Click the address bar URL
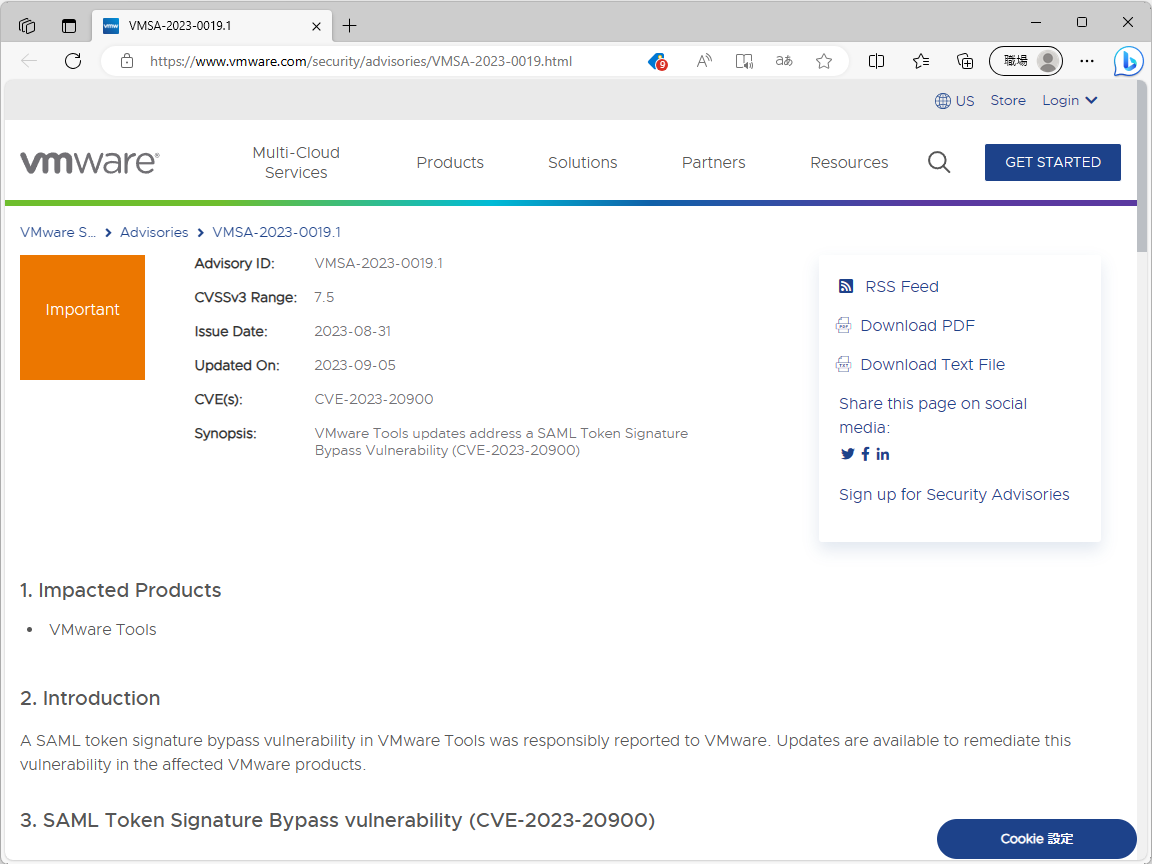Viewport: 1152px width, 864px height. (361, 62)
